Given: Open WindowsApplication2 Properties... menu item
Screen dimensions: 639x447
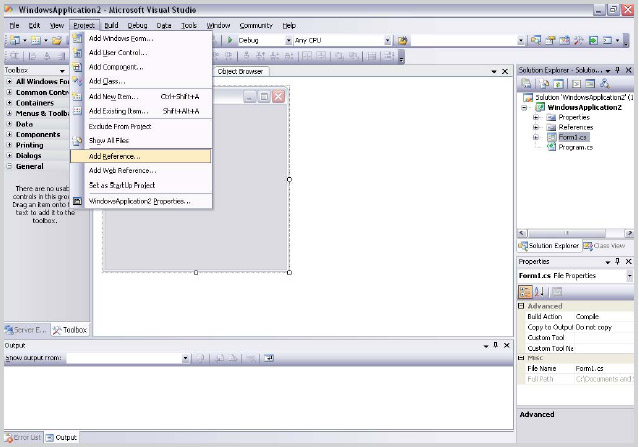Looking at the screenshot, I should click(141, 201).
